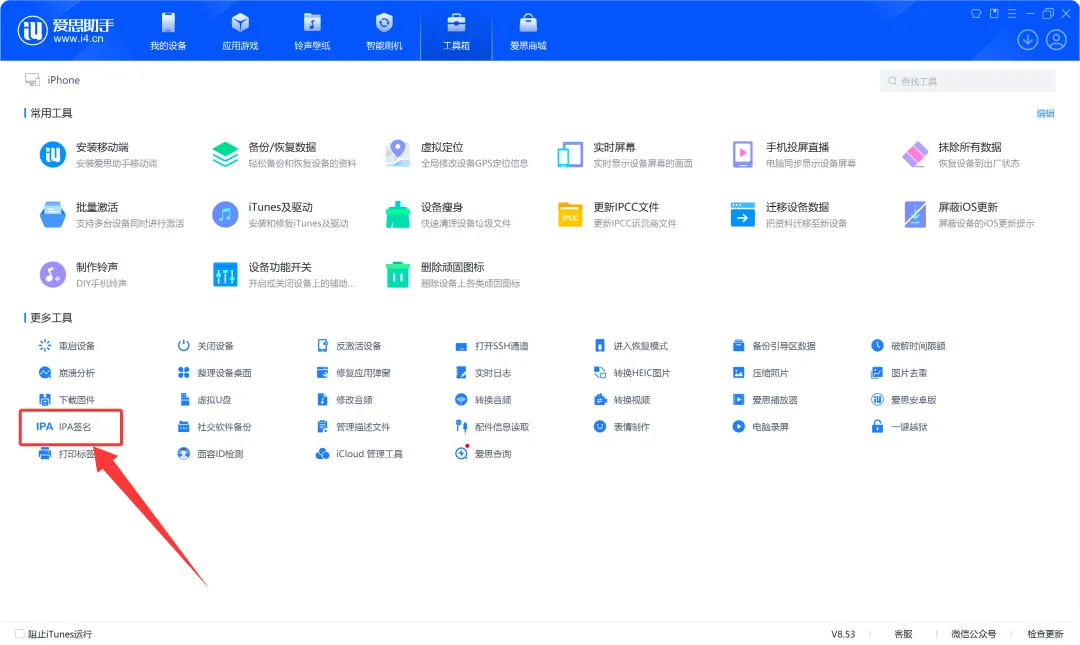1080x645 pixels.
Task: Toggle 阻止iTunes运行 checkbox
Action: (19, 634)
